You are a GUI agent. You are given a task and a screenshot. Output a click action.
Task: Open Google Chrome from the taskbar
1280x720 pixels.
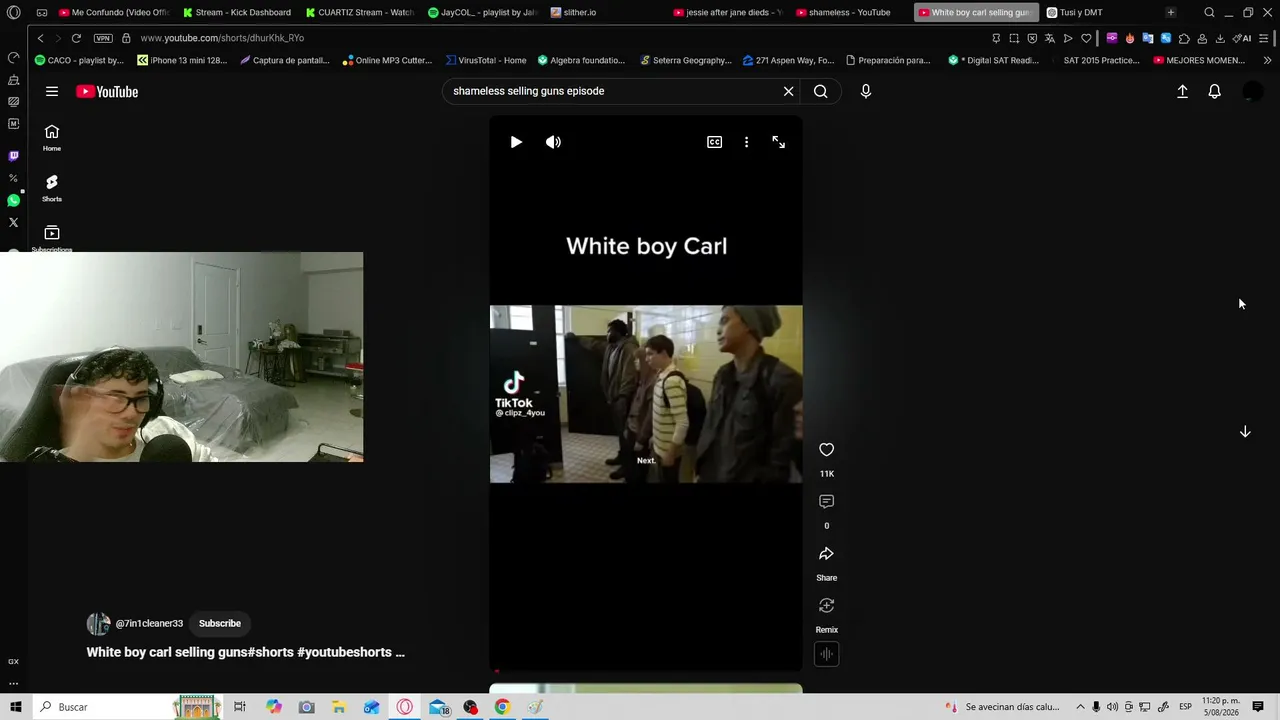[x=502, y=707]
